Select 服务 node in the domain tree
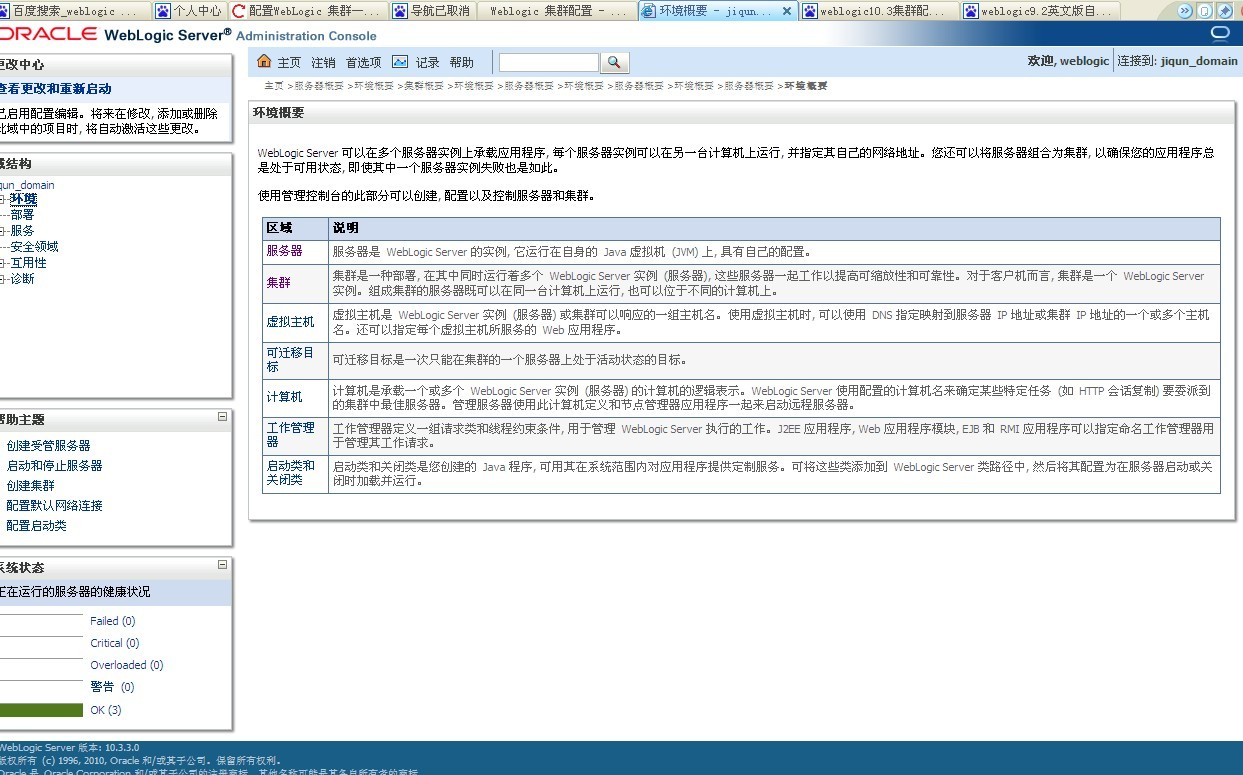 point(22,230)
